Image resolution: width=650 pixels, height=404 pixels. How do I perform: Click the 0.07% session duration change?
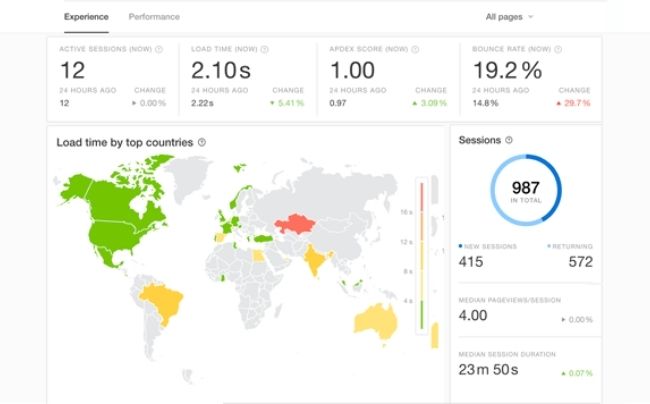click(577, 373)
